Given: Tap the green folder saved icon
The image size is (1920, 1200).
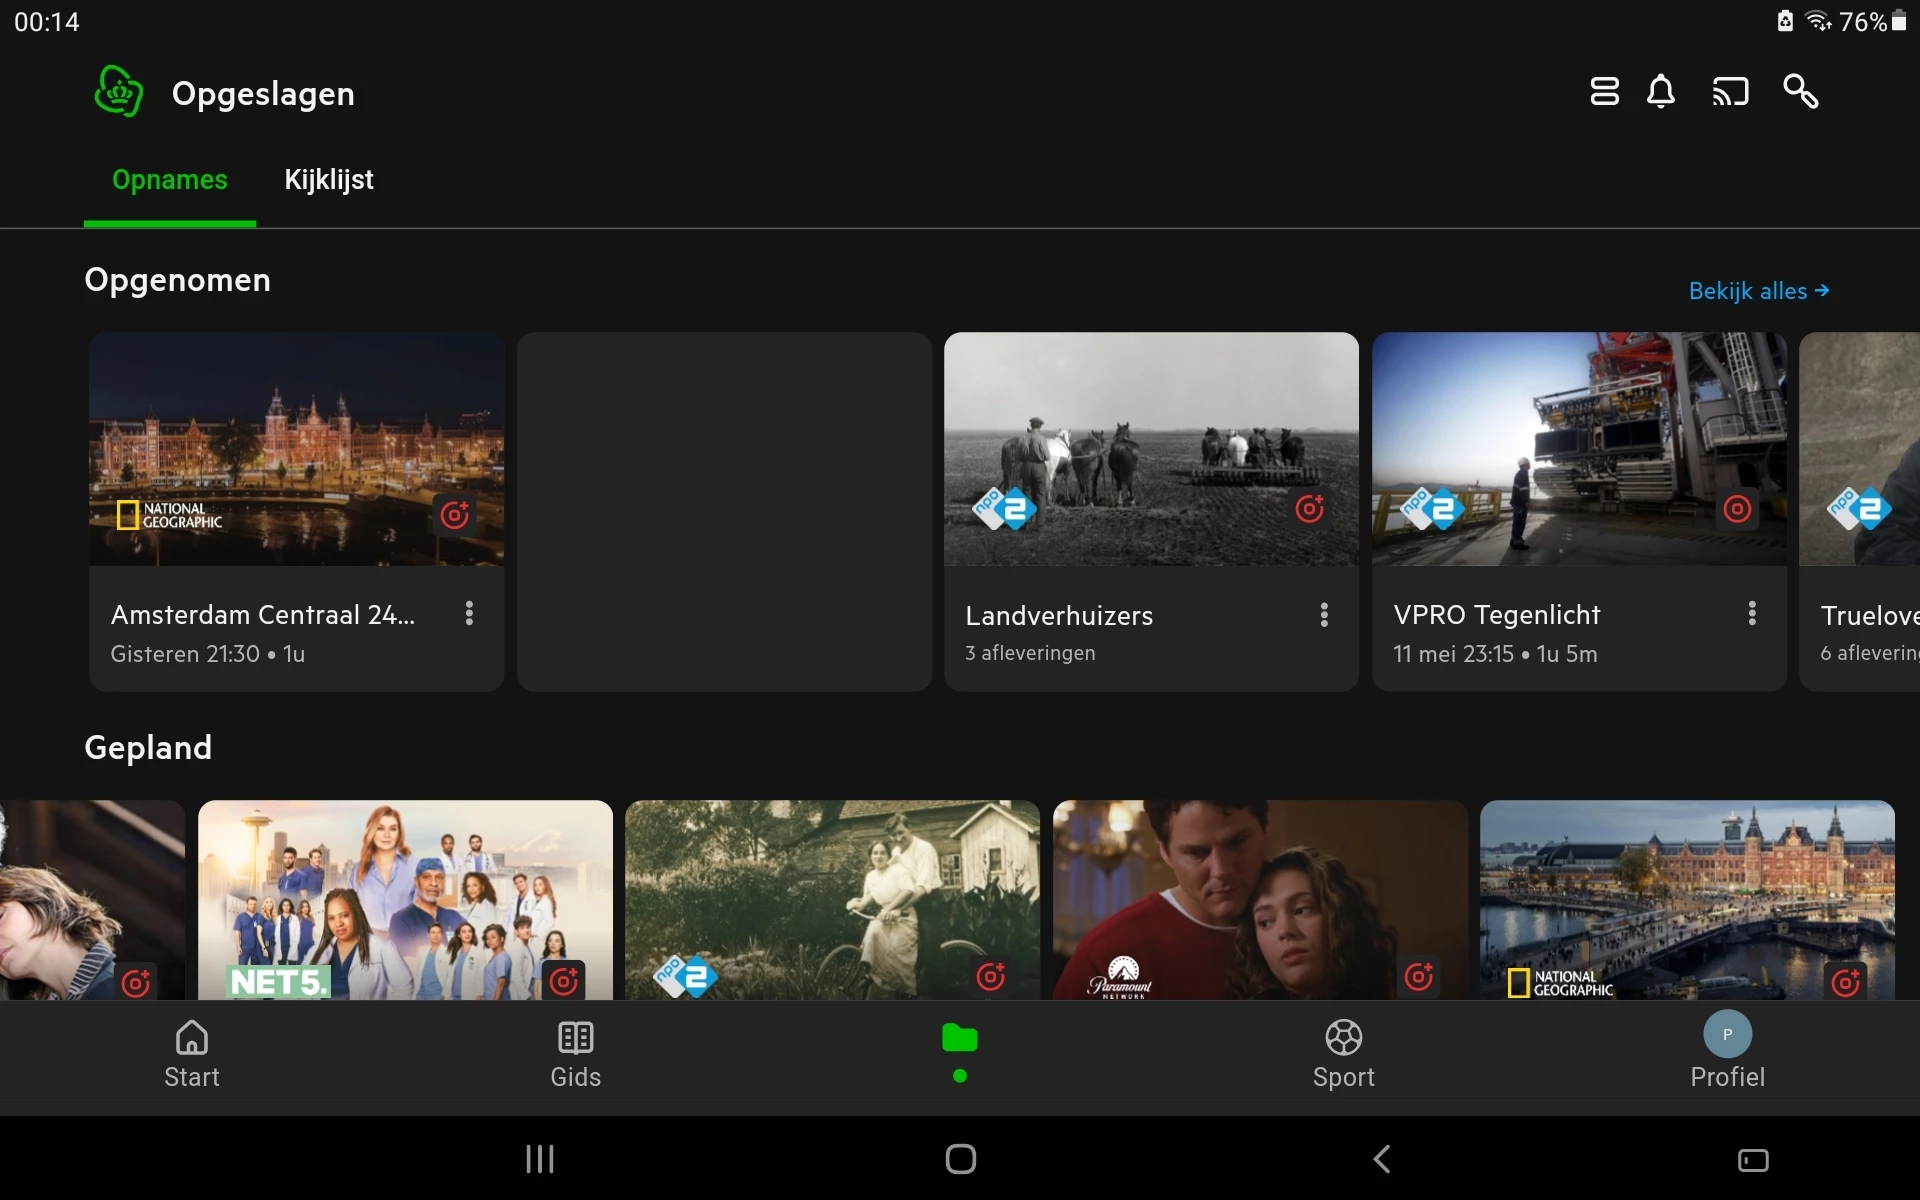Looking at the screenshot, I should click(959, 1040).
